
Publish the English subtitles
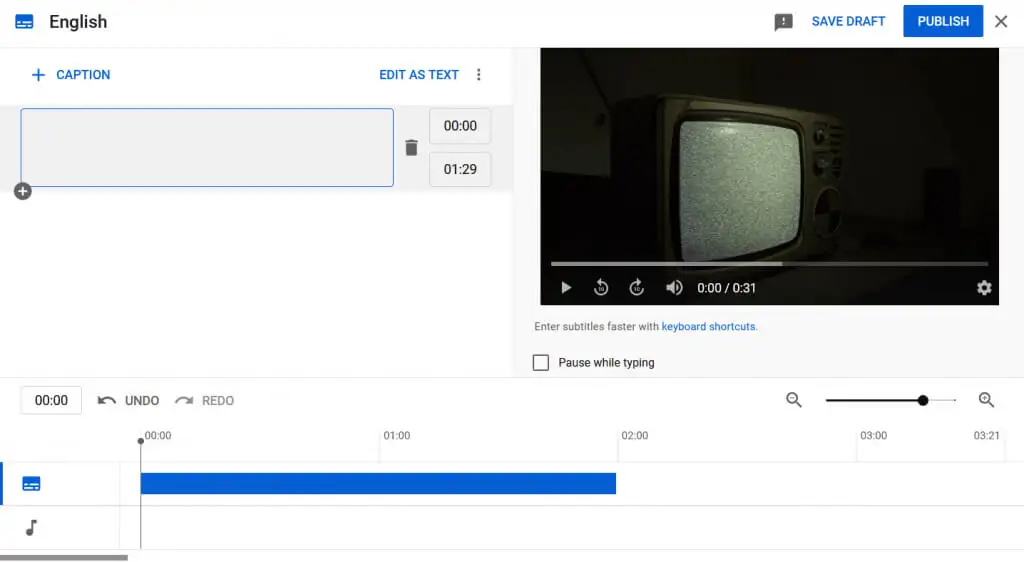pos(943,21)
